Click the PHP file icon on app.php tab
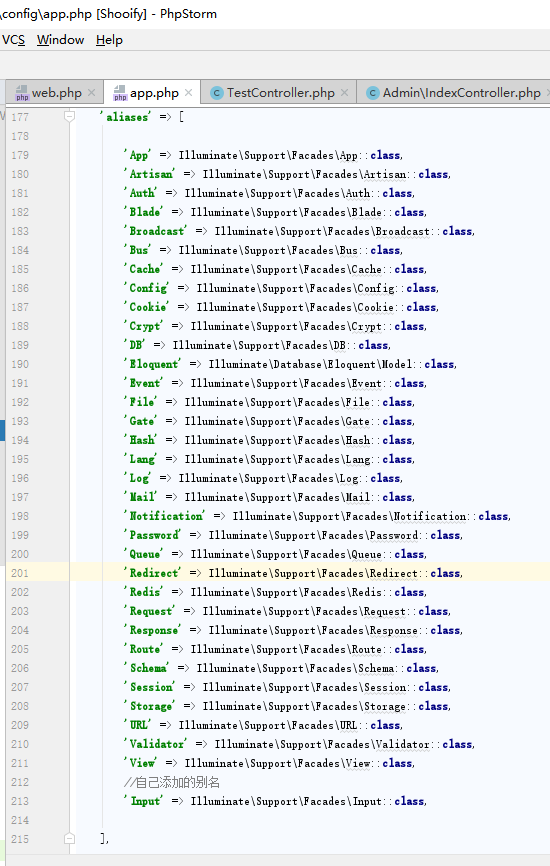 tap(120, 93)
